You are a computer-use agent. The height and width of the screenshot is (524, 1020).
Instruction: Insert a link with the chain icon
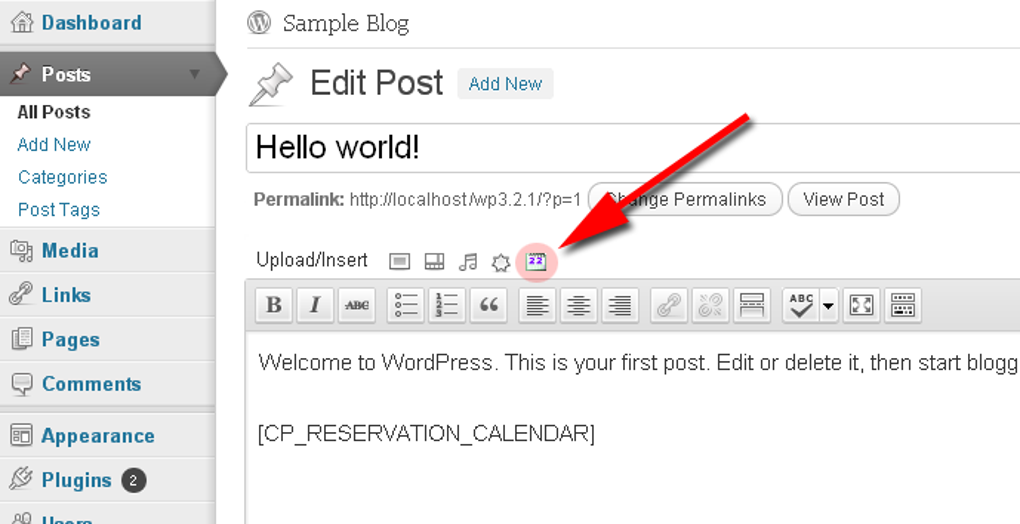point(669,305)
